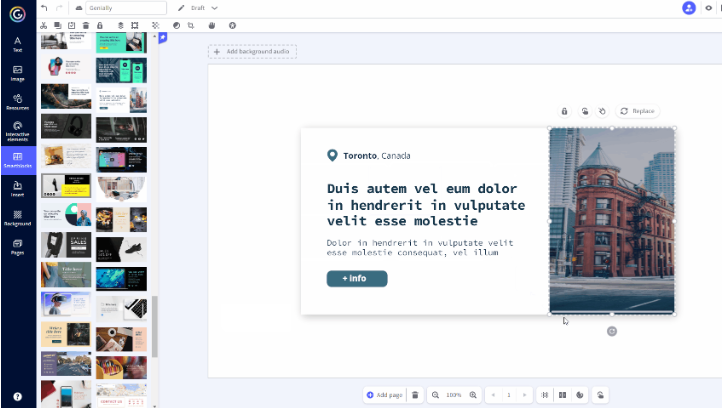
Task: Lock the selected image via floating lock
Action: click(564, 111)
